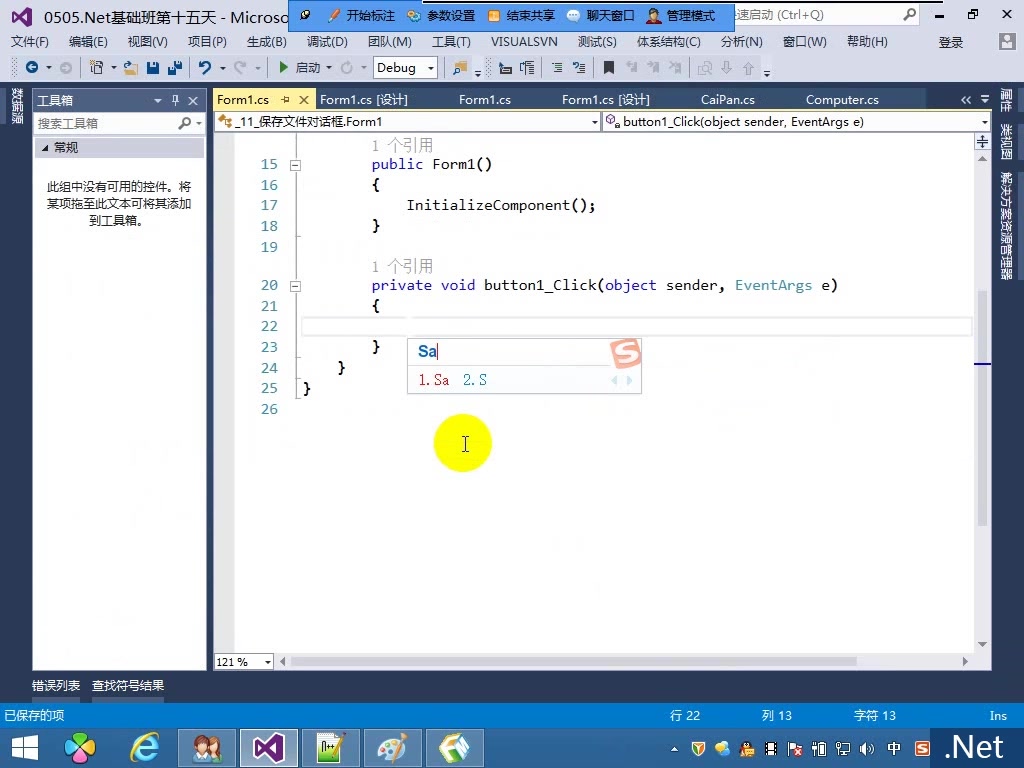Select the Save All toolbar icon
Image resolution: width=1024 pixels, height=768 pixels.
tap(176, 69)
